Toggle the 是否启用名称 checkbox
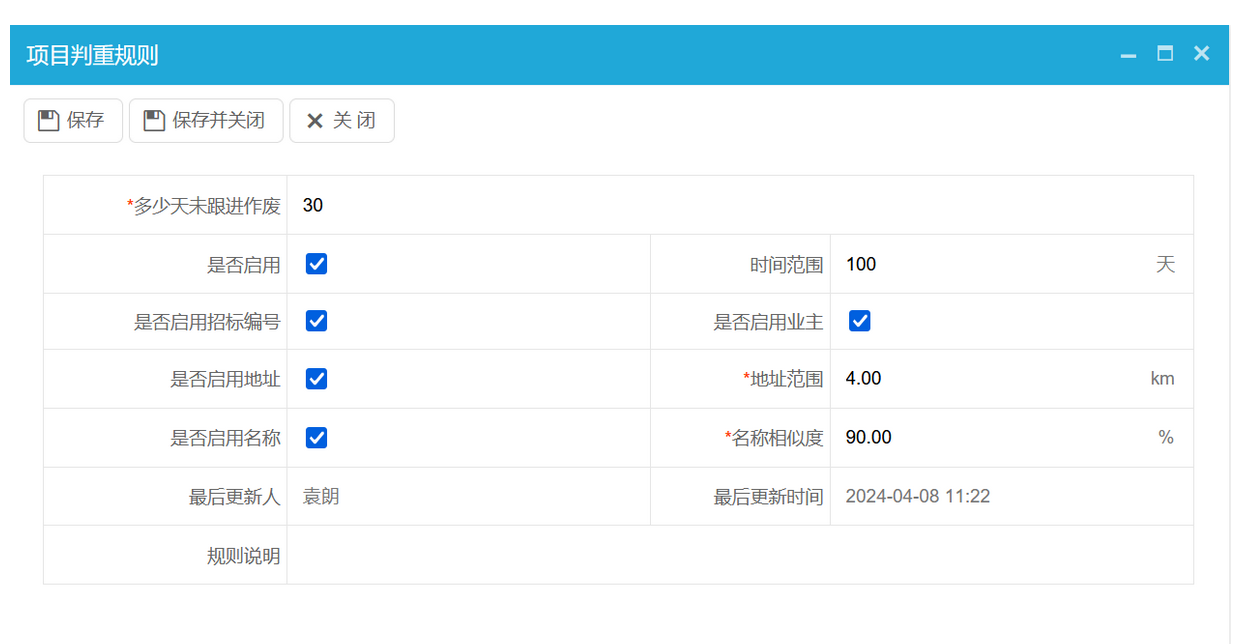 (315, 437)
